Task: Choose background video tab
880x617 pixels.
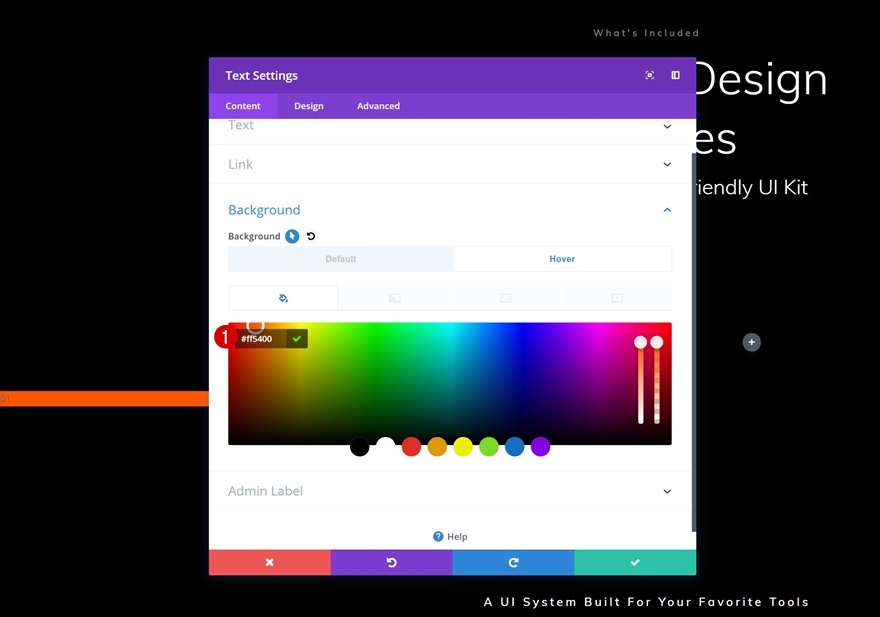Action: click(617, 298)
